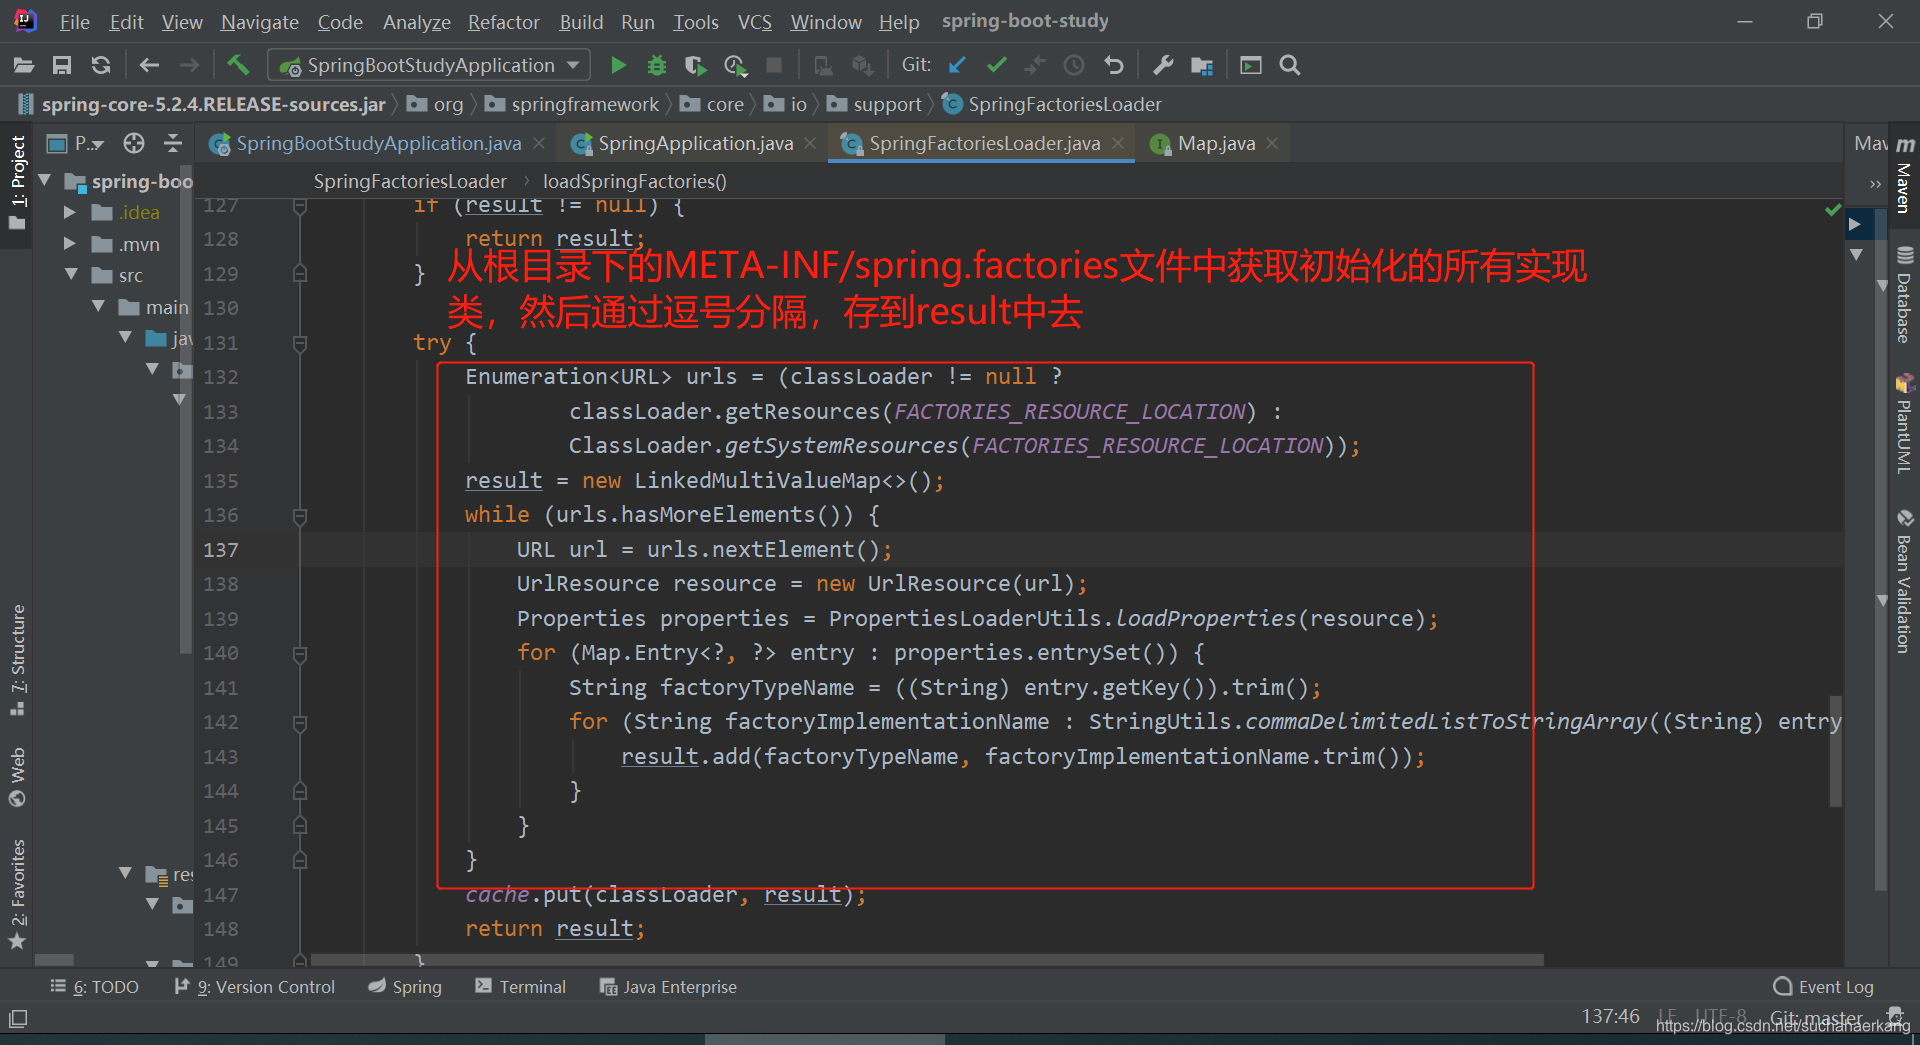Viewport: 1920px width, 1045px height.
Task: Open the PlantUML tool window
Action: (1904, 424)
